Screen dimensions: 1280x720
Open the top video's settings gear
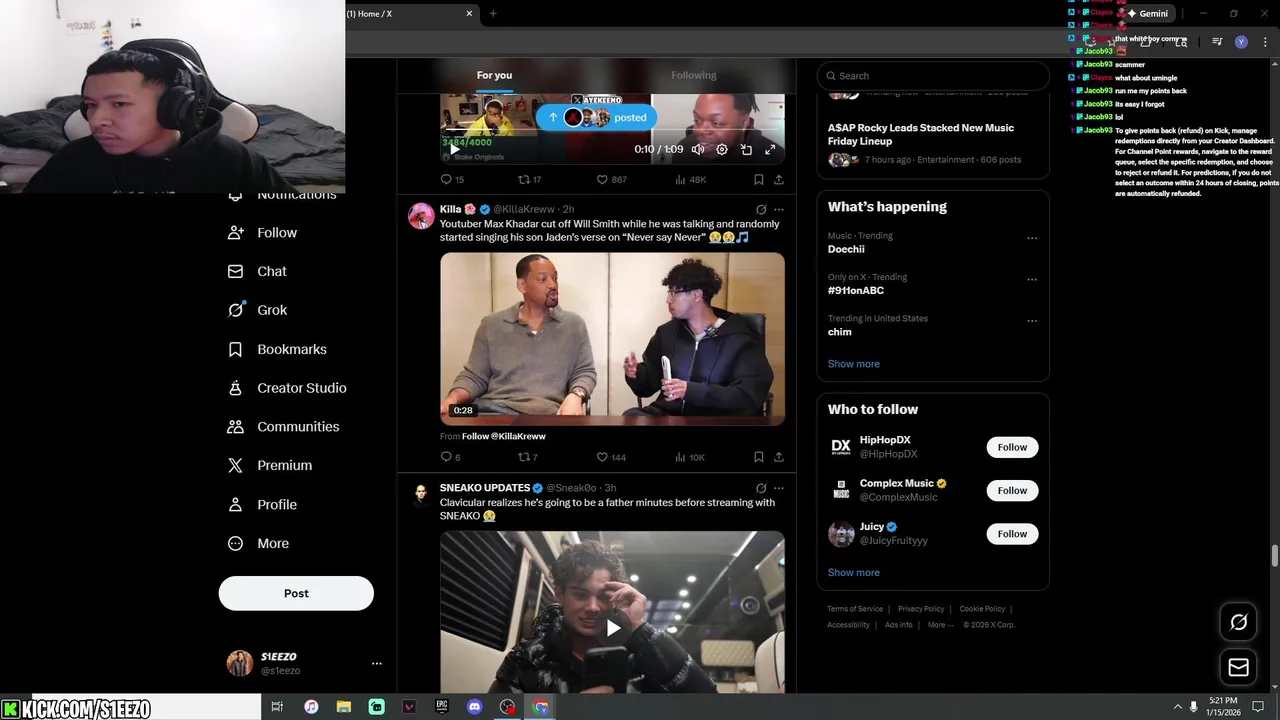[x=722, y=149]
